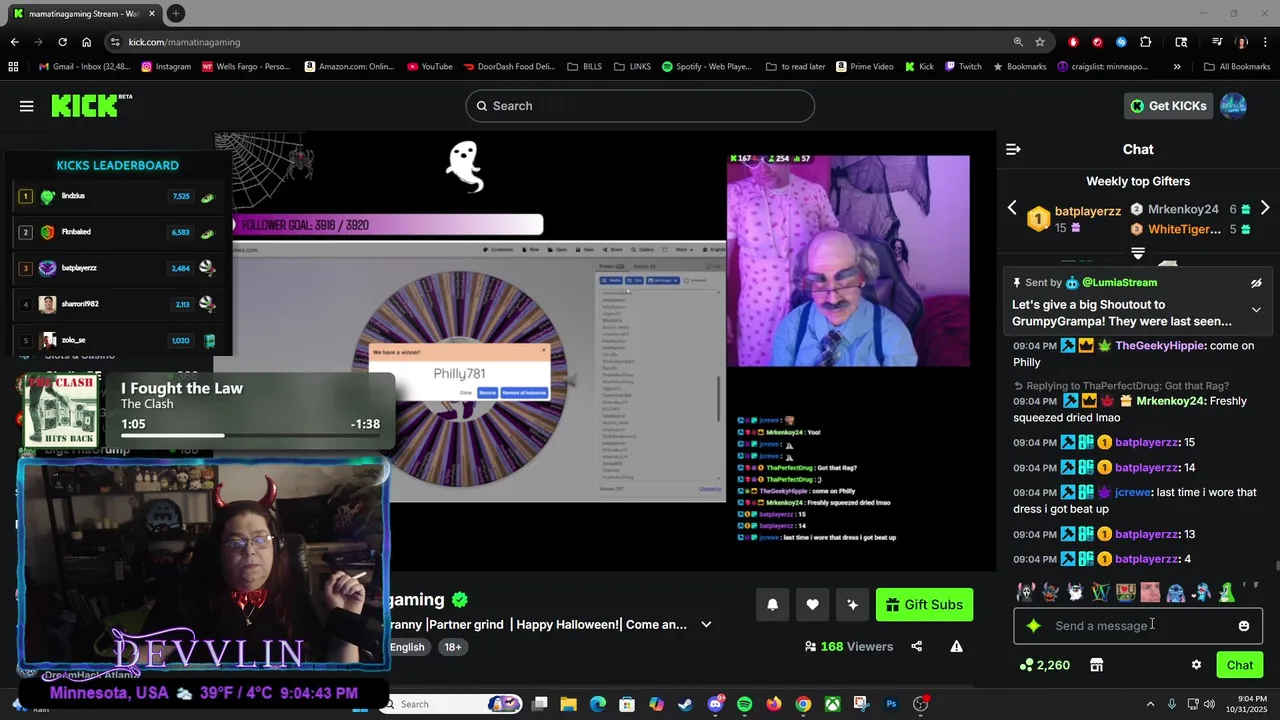Open the chat shop icon
Viewport: 1280px width, 720px height.
[x=1096, y=665]
